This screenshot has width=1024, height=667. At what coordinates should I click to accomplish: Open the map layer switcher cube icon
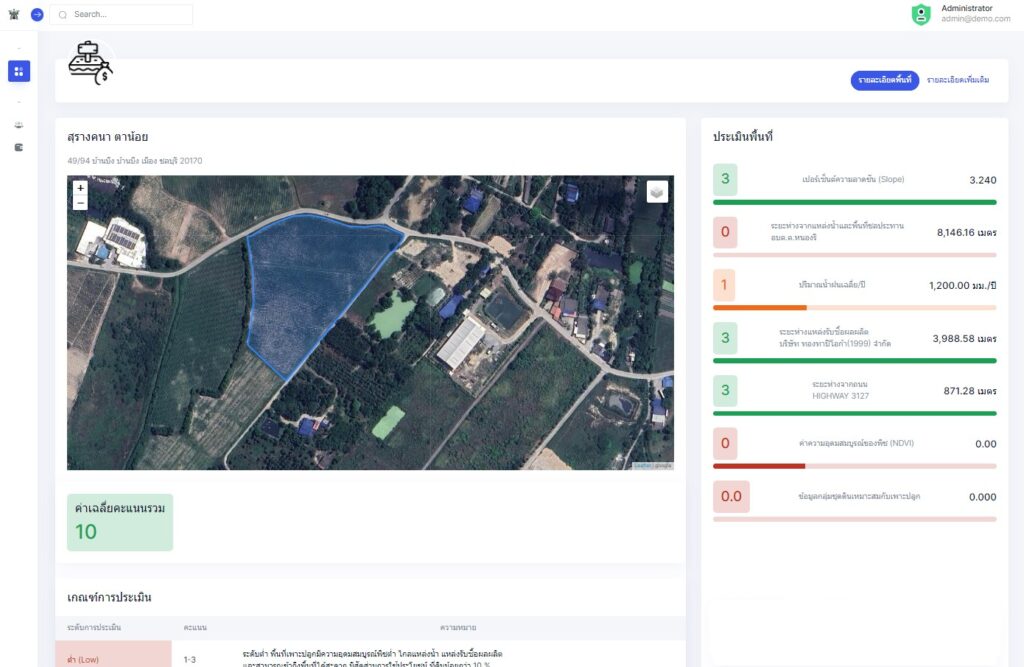coord(657,191)
